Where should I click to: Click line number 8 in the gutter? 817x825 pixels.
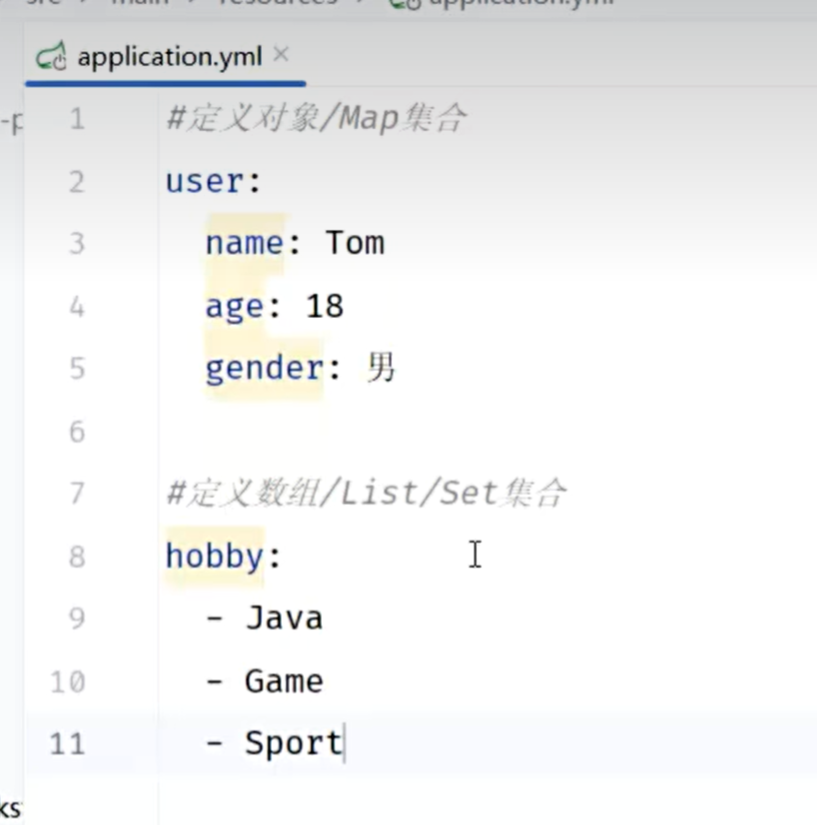(x=77, y=556)
